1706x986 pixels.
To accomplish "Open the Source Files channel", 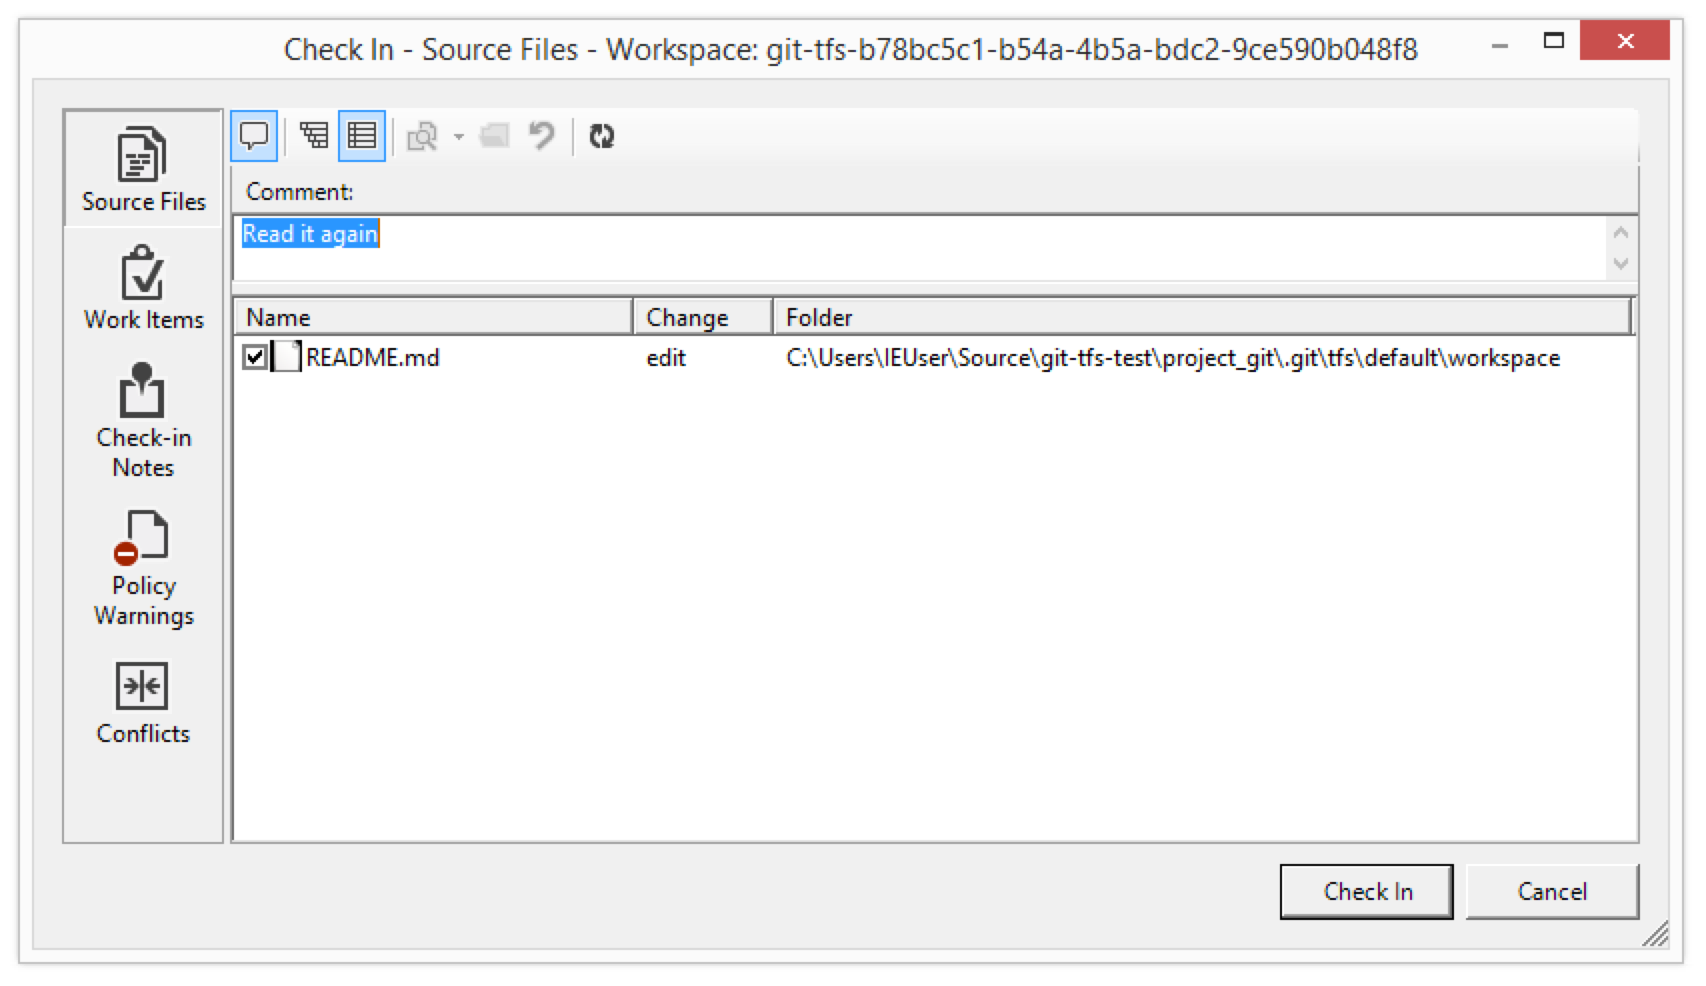I will [143, 170].
